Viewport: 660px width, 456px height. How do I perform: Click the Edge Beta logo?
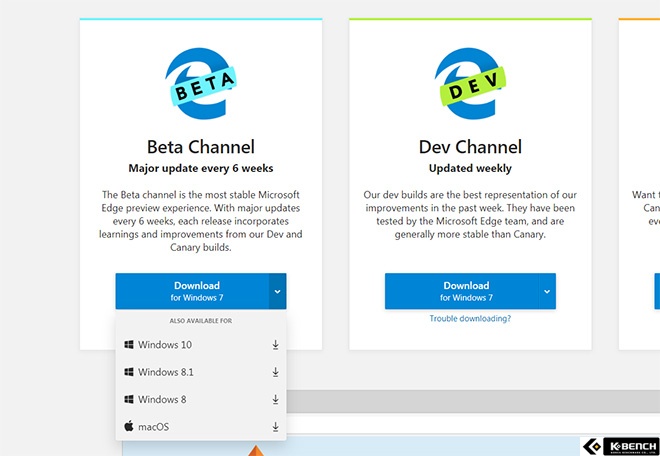(201, 83)
